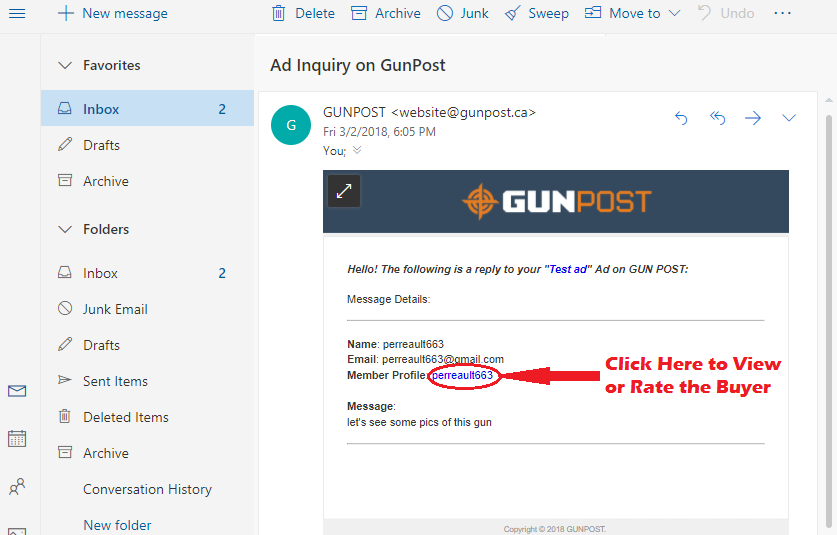Expand the GunPost banner image
Viewport: 837px width, 535px height.
pyautogui.click(x=344, y=191)
